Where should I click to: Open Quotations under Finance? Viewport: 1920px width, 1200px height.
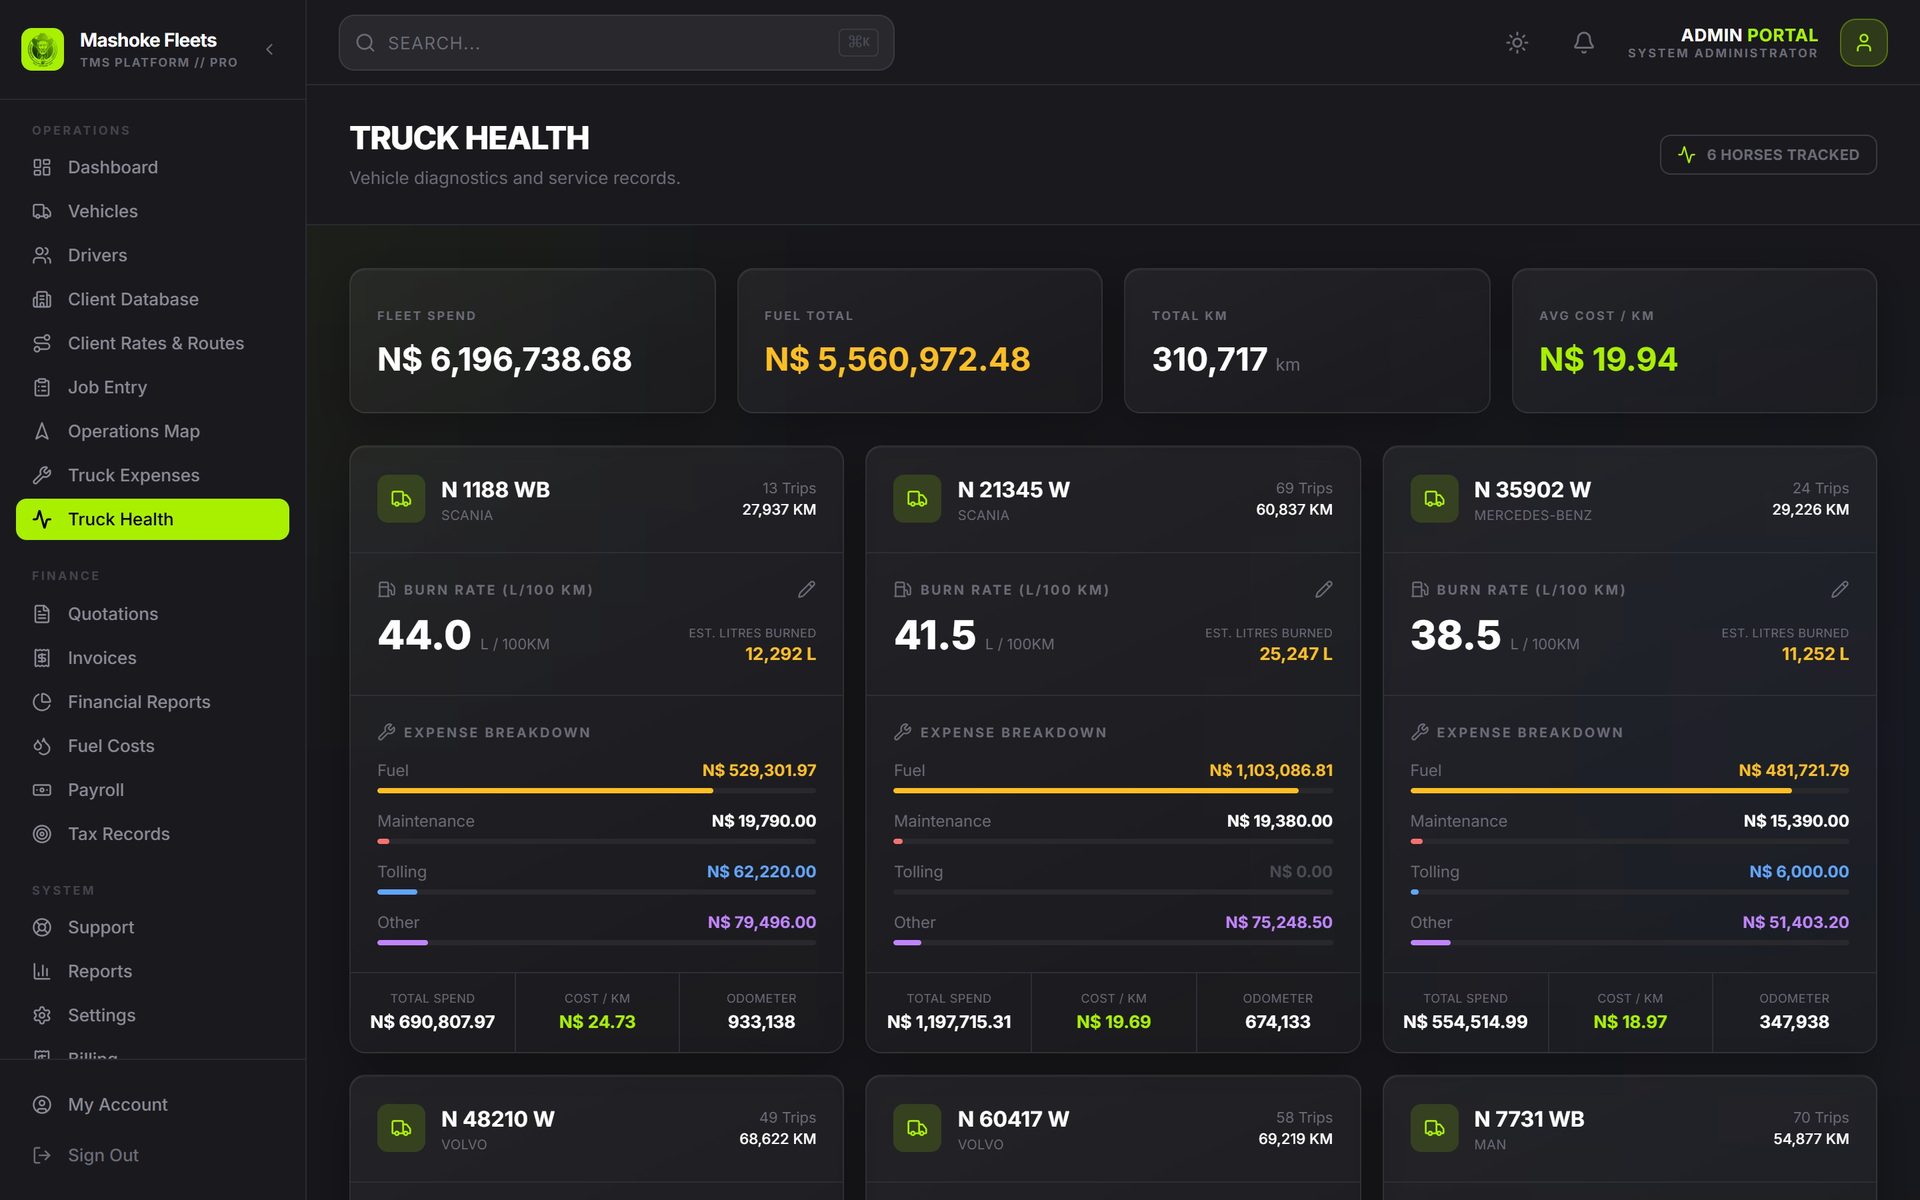153,614
